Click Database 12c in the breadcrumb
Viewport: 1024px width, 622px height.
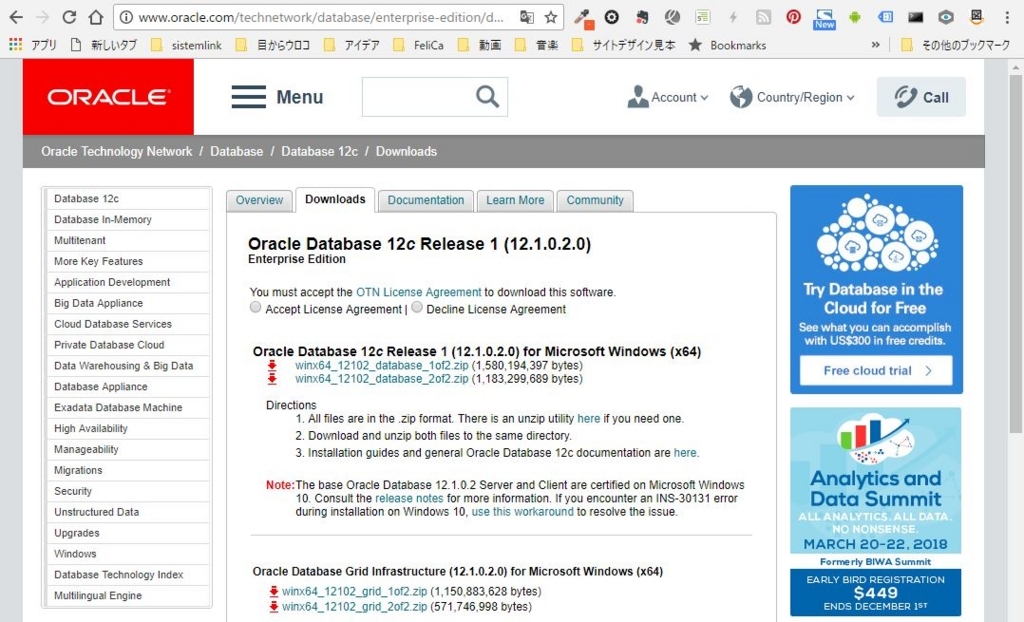(319, 152)
